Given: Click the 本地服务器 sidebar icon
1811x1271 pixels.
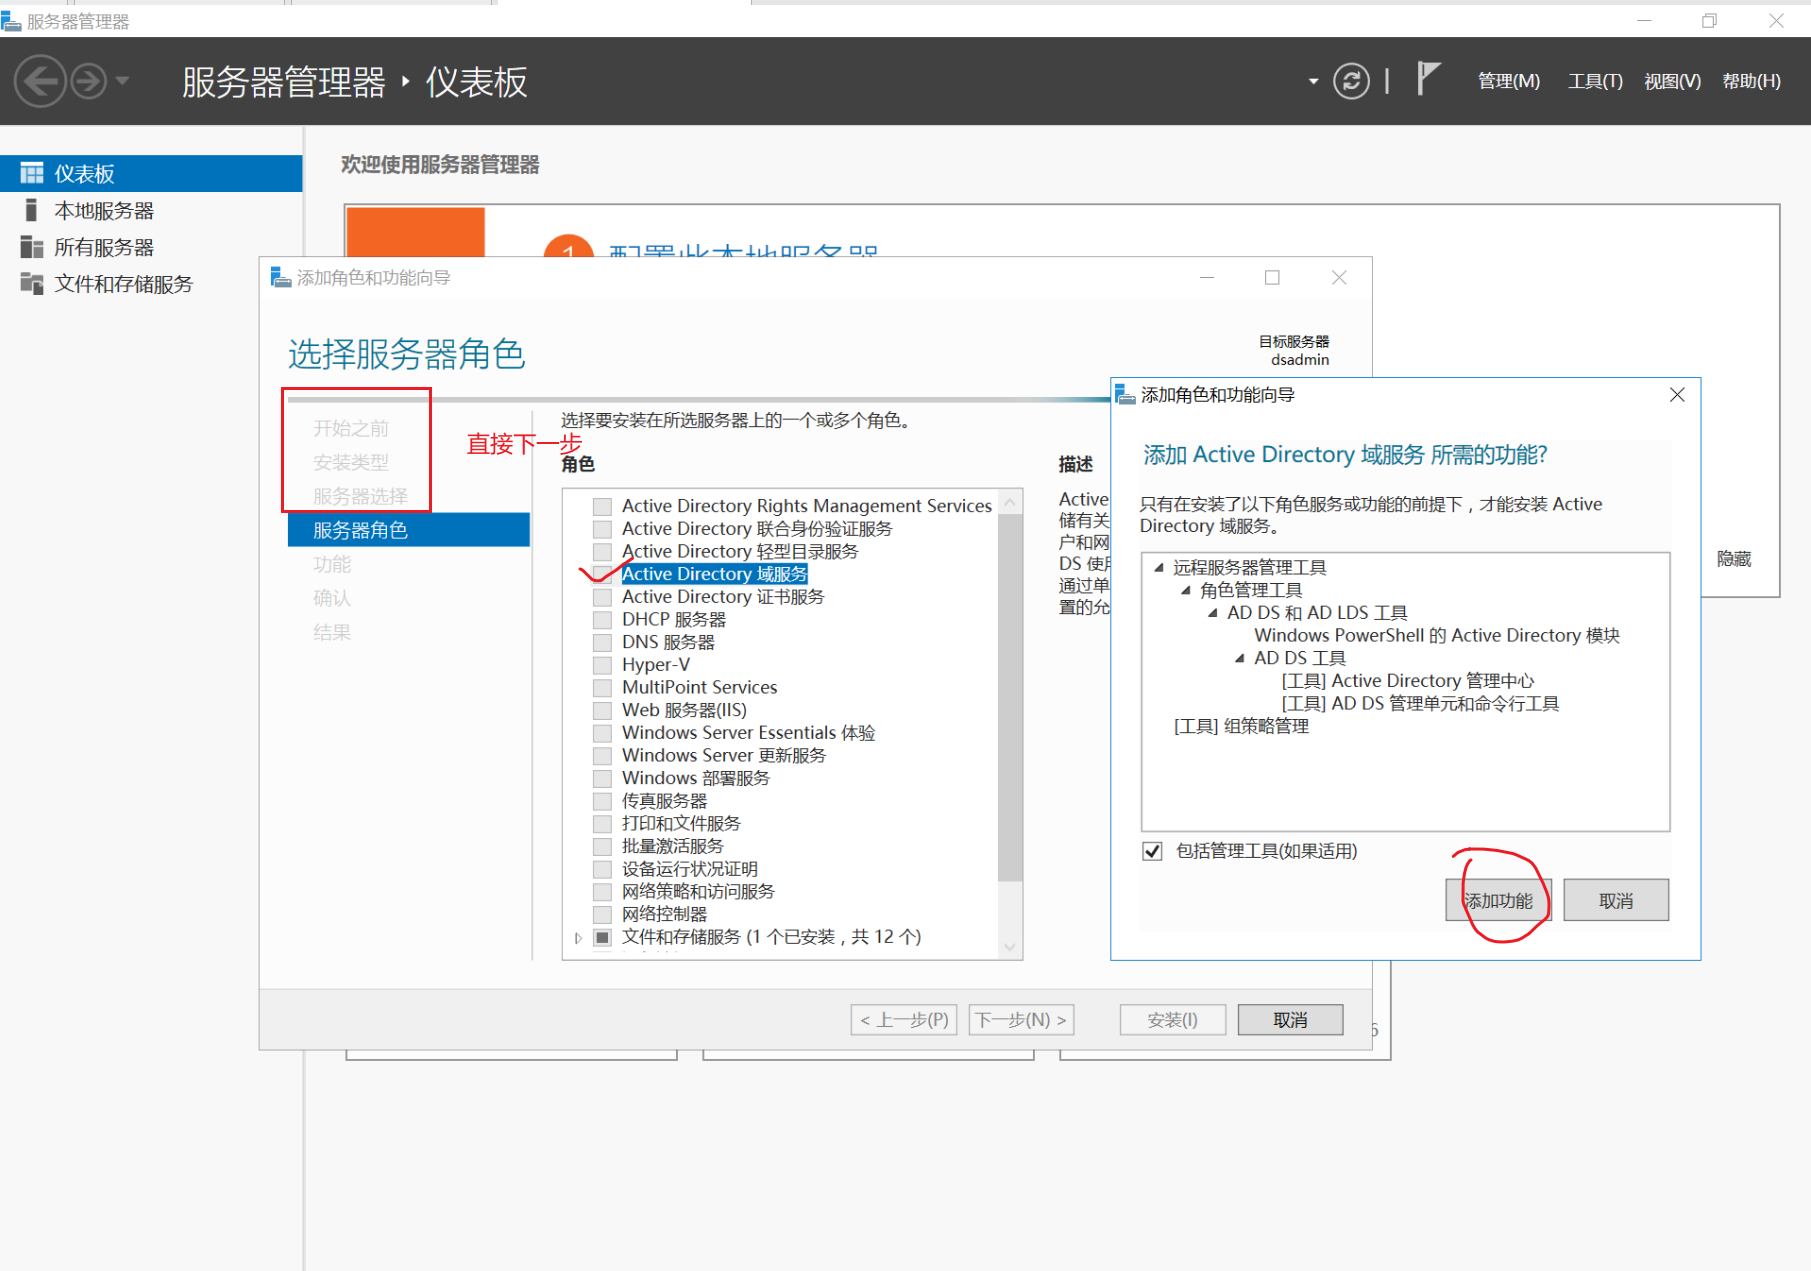Looking at the screenshot, I should pos(31,210).
